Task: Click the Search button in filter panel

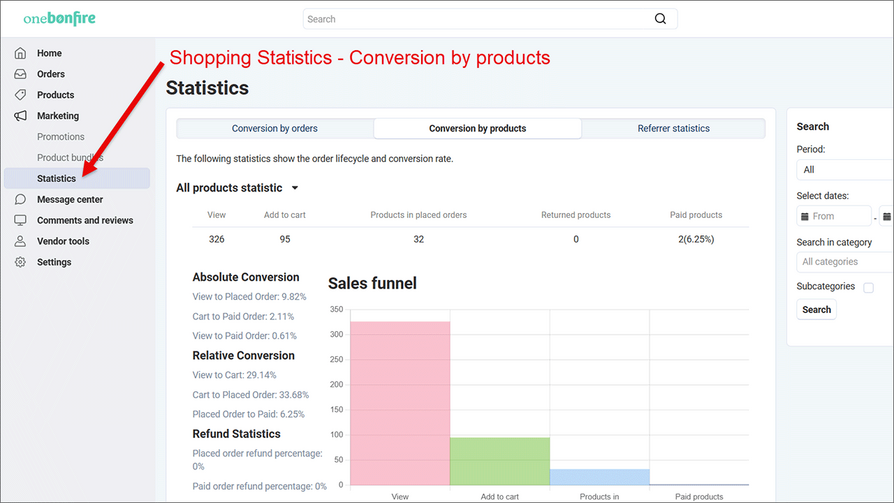Action: point(816,310)
